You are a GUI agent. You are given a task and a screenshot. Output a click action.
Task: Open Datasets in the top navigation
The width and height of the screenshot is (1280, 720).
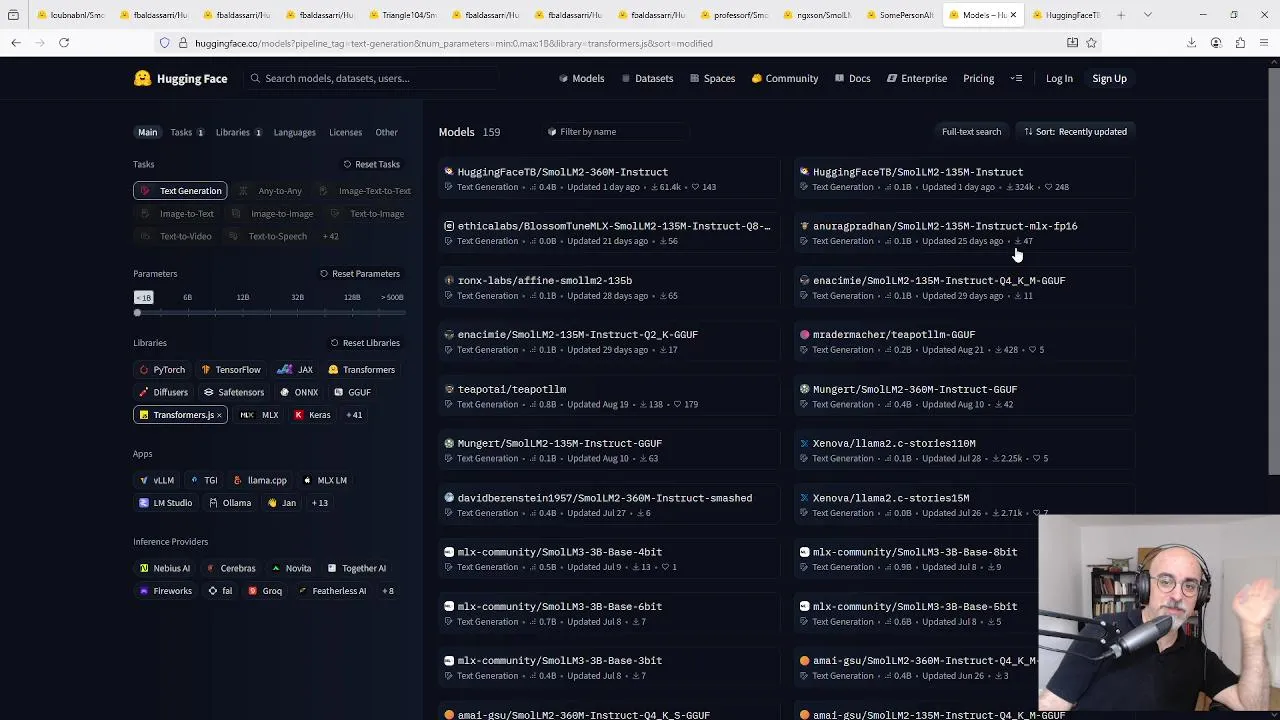pyautogui.click(x=647, y=78)
